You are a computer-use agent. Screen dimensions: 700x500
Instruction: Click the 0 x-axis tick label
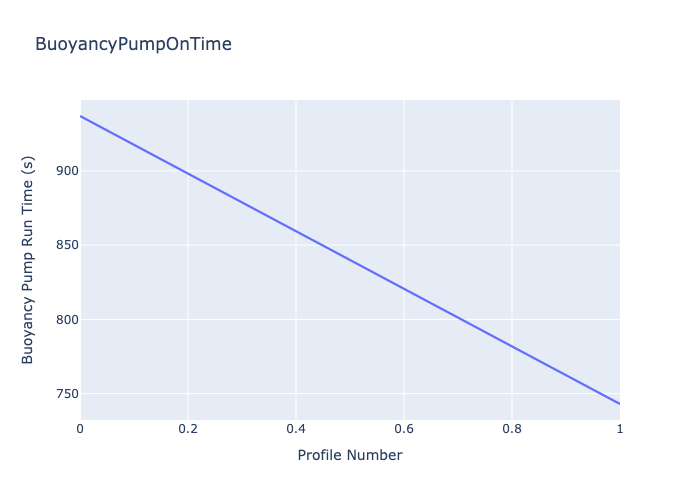coord(81,429)
